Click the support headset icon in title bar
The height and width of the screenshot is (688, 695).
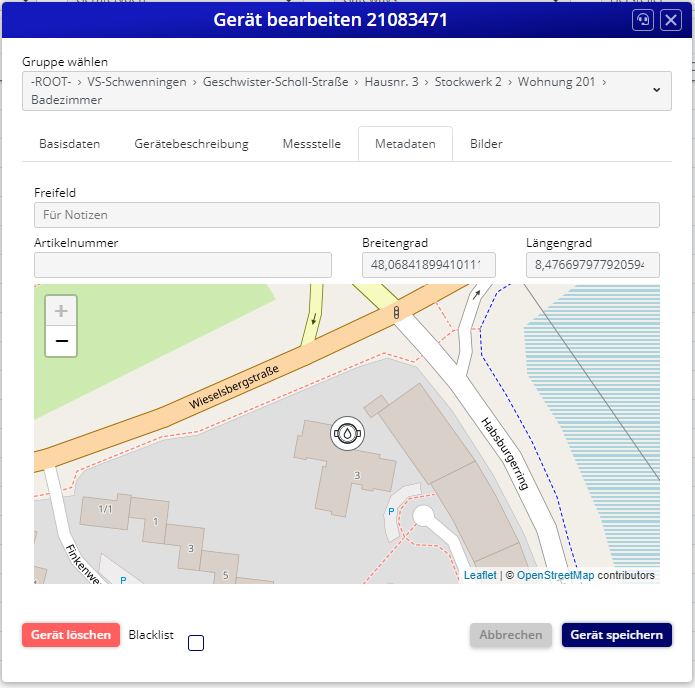coord(643,20)
